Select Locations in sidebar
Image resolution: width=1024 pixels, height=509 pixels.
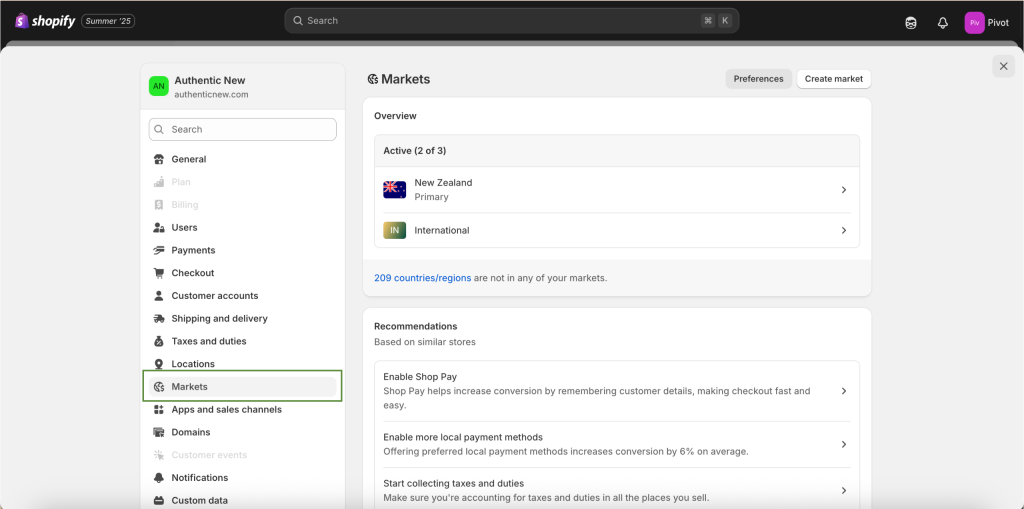243,364
